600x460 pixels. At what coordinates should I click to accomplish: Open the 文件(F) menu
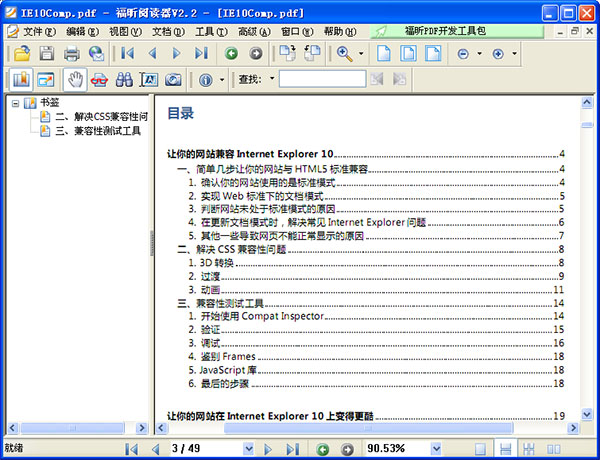click(39, 31)
